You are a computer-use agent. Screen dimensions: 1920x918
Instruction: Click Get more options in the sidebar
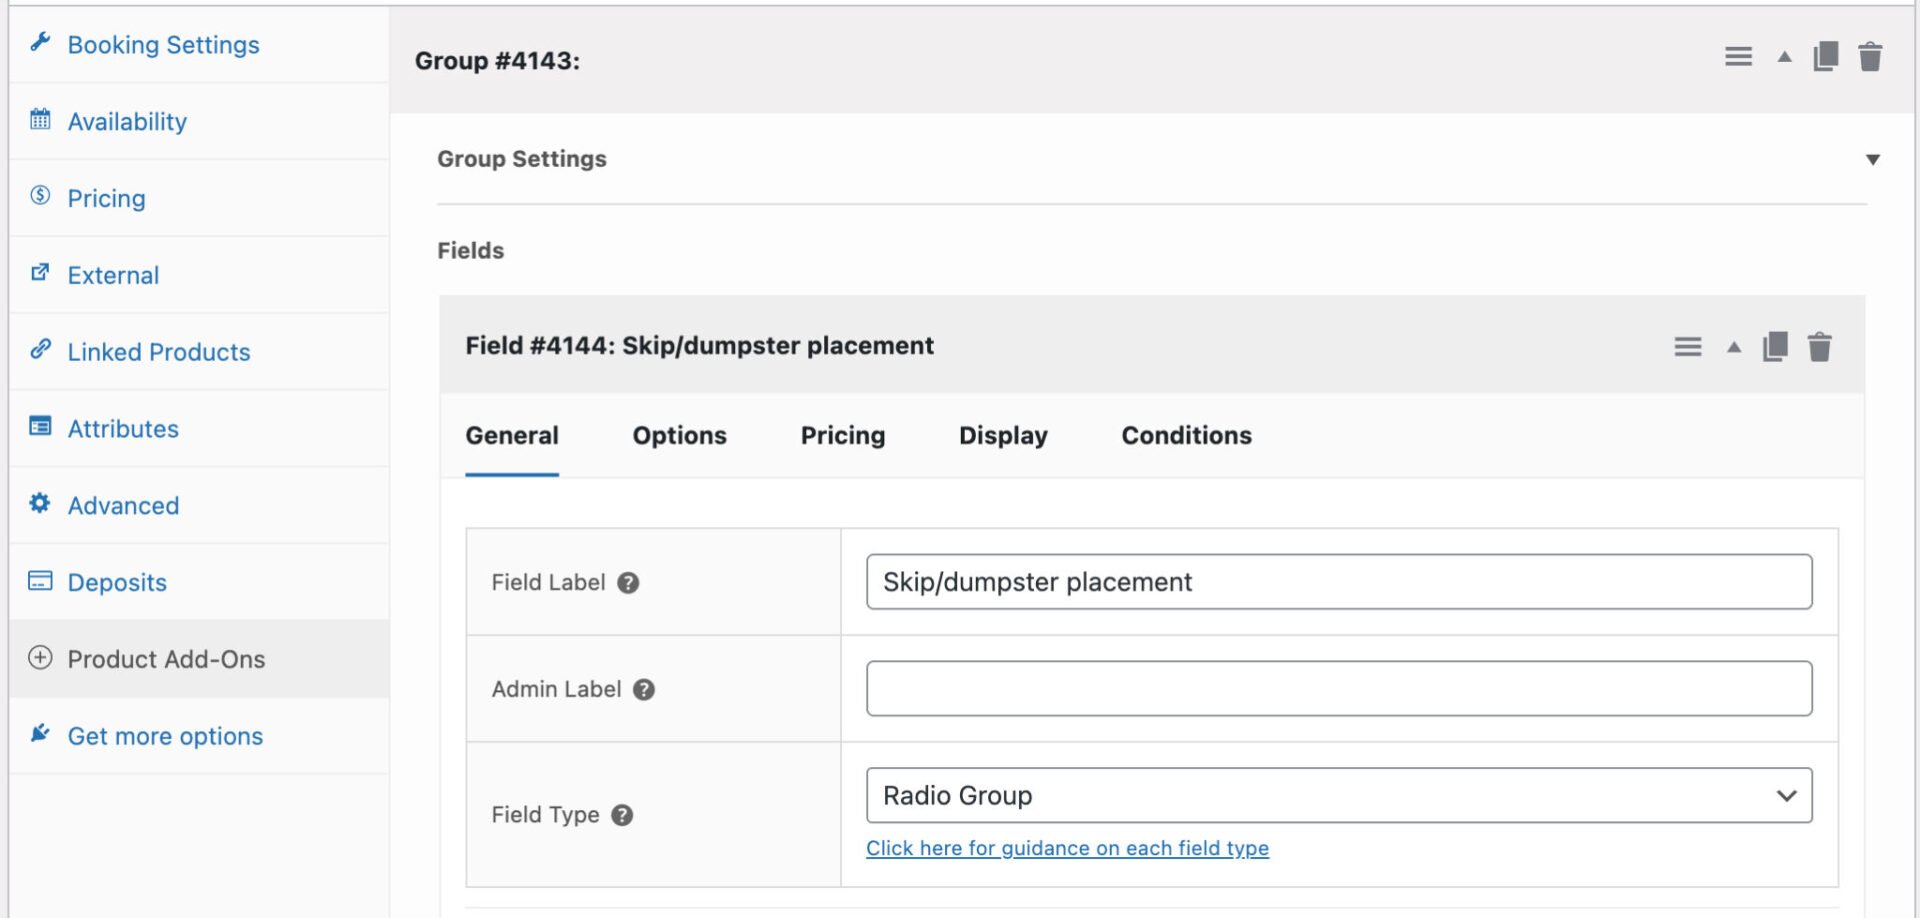[165, 735]
